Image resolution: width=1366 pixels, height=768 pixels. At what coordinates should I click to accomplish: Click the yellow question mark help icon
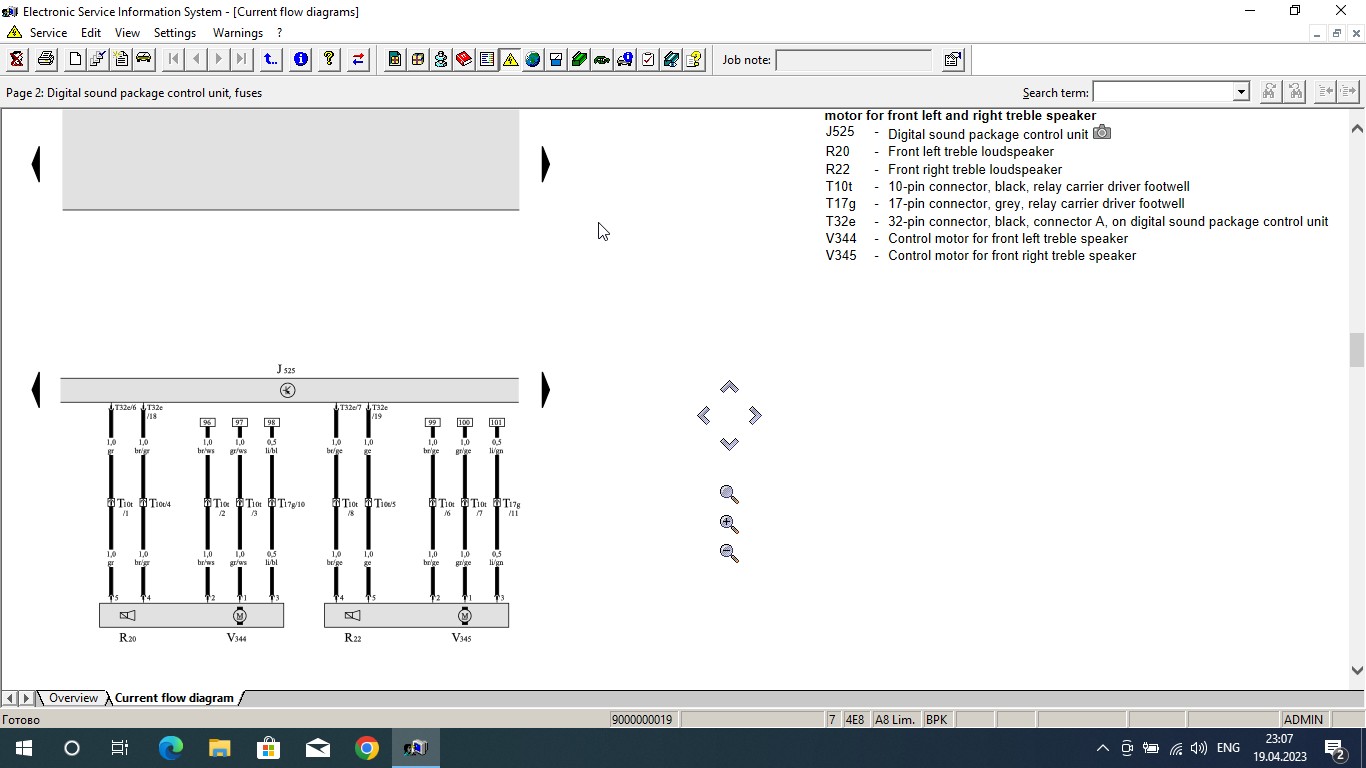[x=329, y=60]
